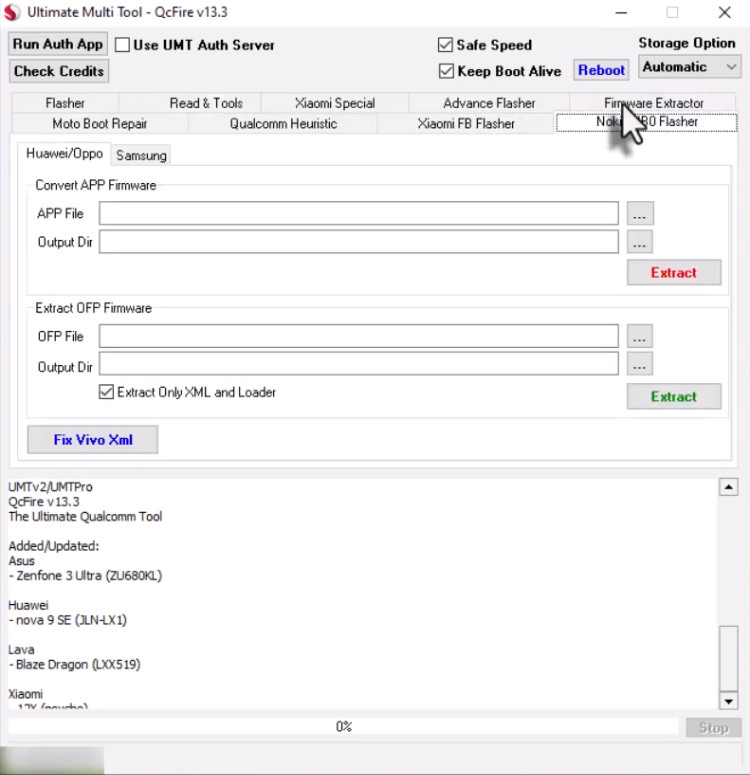Click the Check Credits button
Viewport: 750px width, 775px height.
coord(59,71)
